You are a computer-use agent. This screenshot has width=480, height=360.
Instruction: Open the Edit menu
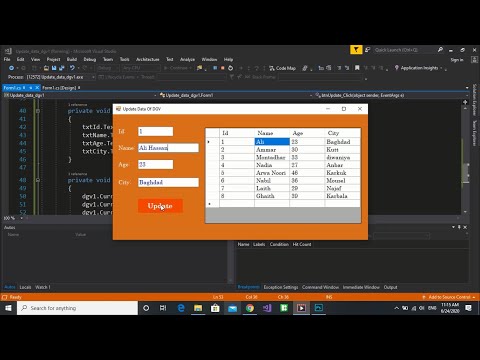21,59
